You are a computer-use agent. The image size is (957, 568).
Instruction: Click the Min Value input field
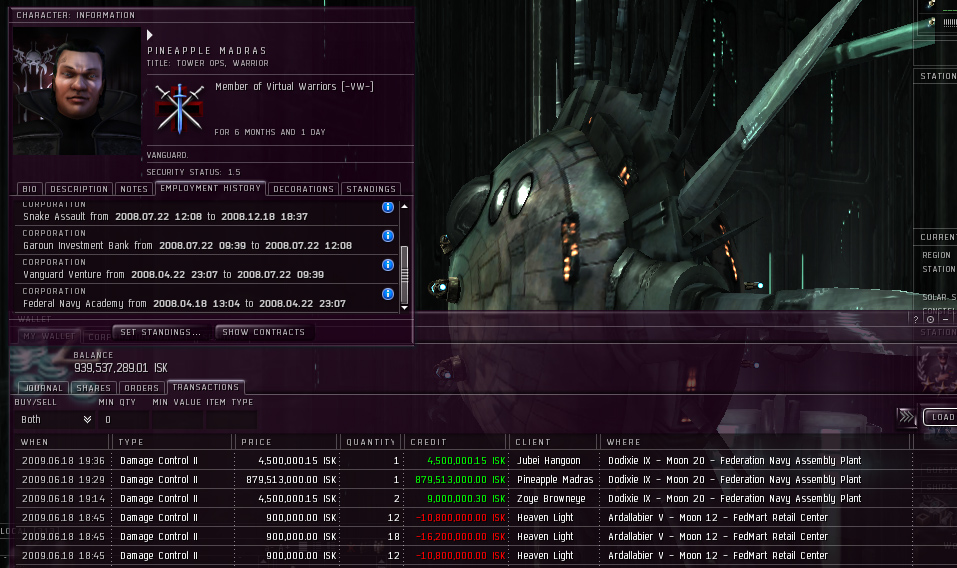pos(178,419)
